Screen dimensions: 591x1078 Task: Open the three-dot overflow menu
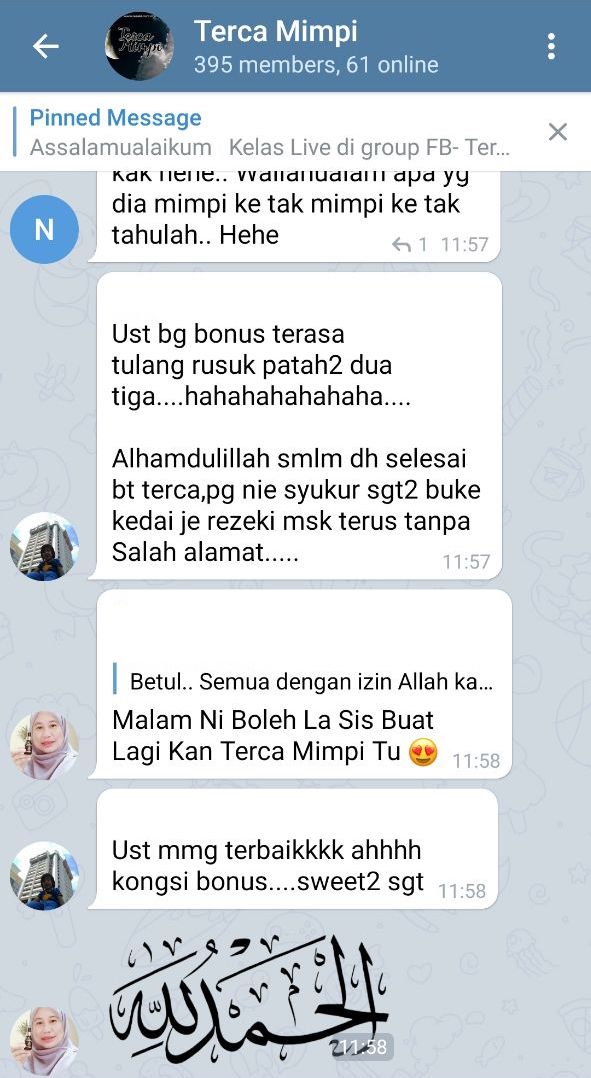[551, 46]
